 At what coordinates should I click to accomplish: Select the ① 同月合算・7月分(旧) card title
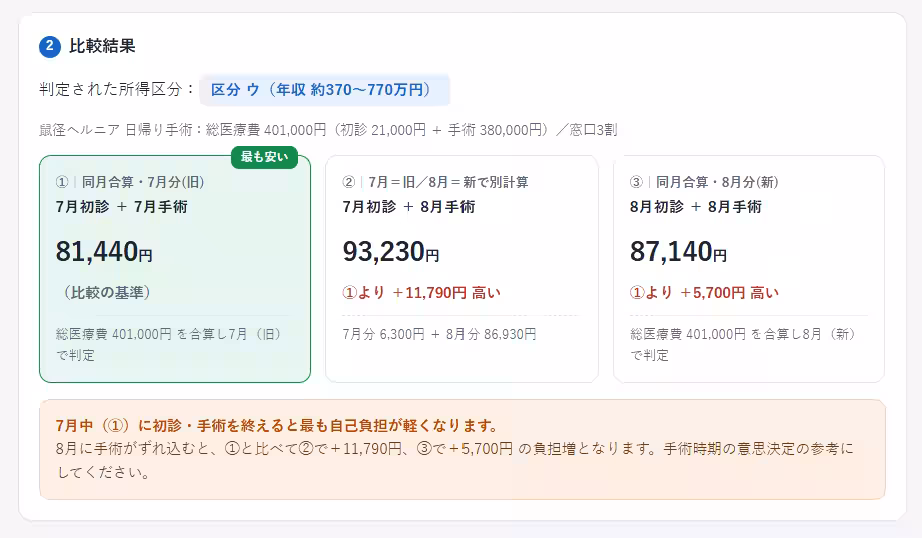[130, 182]
